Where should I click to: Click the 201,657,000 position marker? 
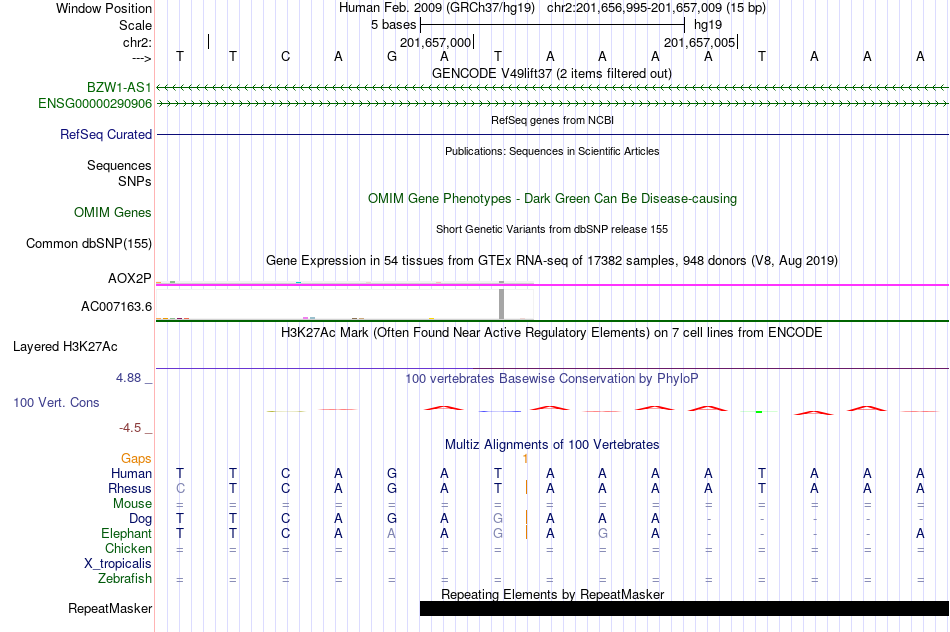436,42
